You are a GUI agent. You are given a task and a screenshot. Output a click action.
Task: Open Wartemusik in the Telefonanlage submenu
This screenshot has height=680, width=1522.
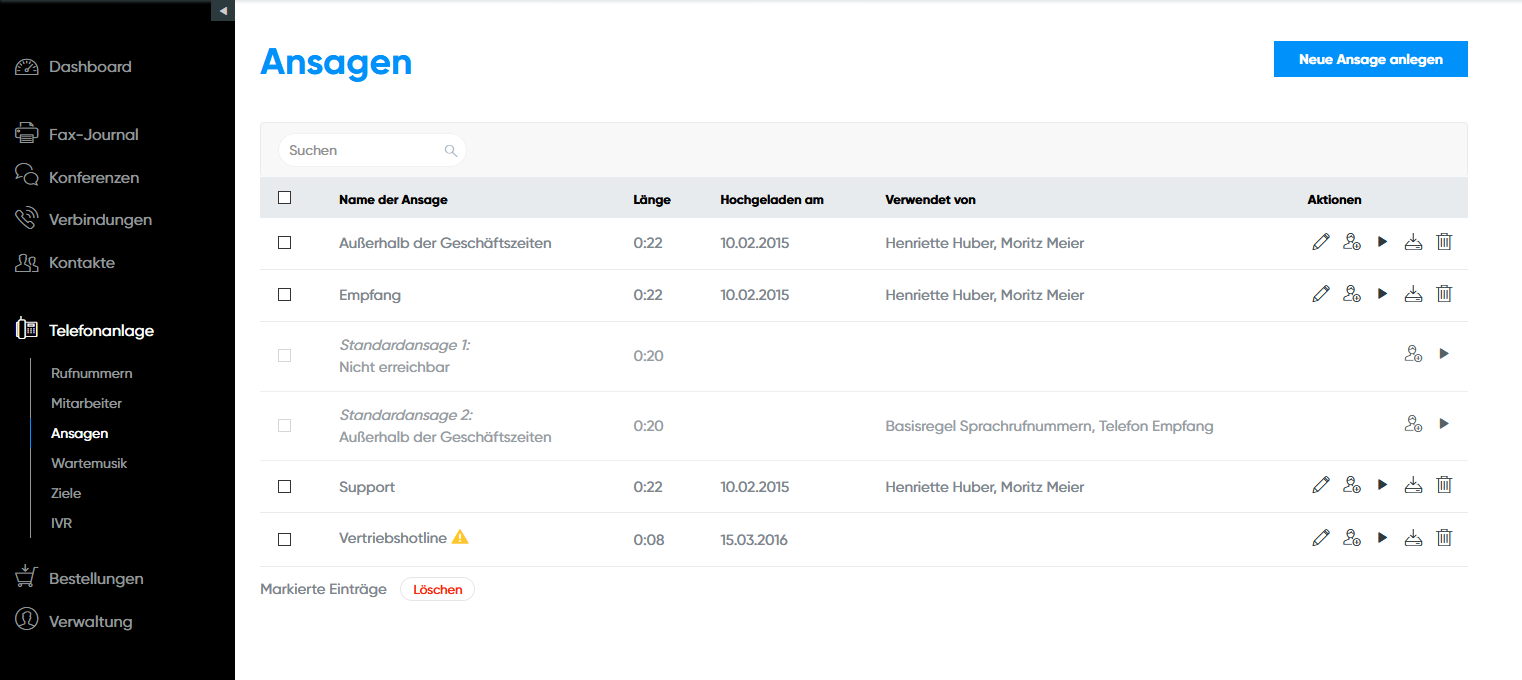pyautogui.click(x=89, y=463)
